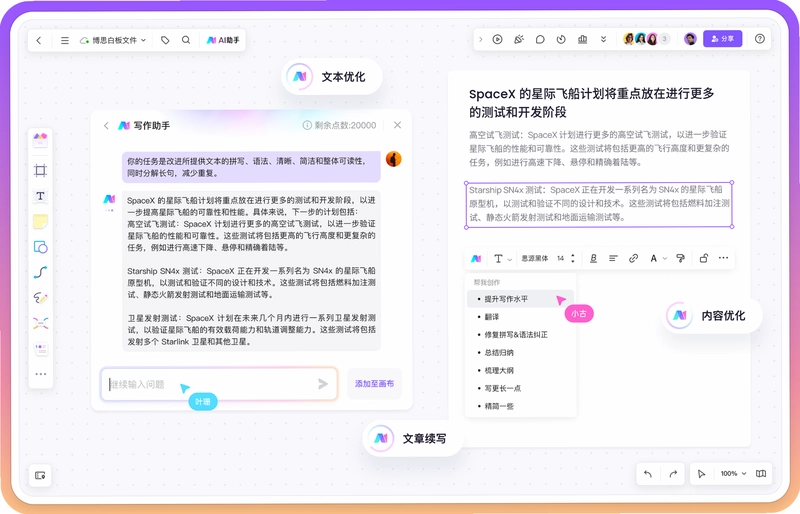
Task: Activate the format painter
Action: click(x=680, y=258)
